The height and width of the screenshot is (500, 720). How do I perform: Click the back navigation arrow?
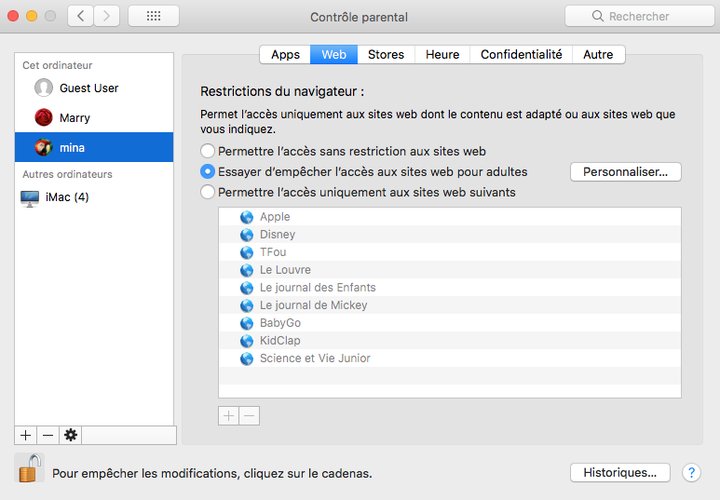pos(81,16)
